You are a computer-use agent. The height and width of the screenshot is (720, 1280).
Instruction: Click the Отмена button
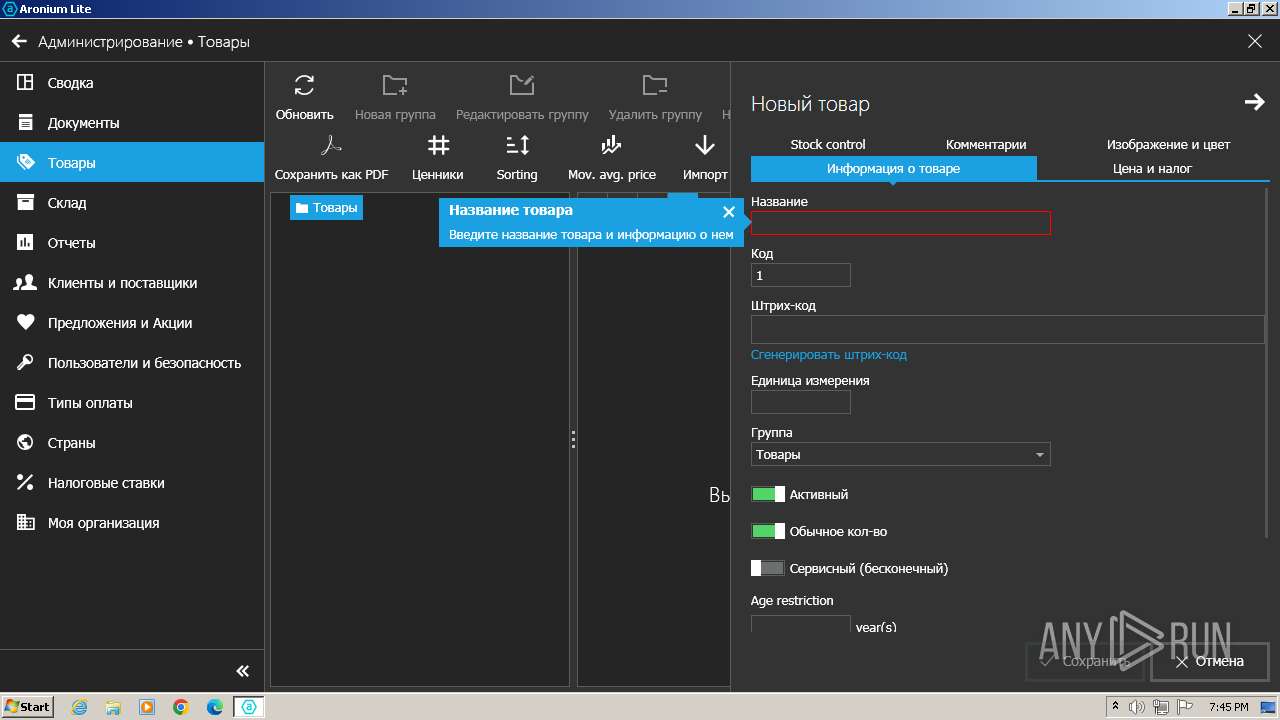click(x=1209, y=661)
